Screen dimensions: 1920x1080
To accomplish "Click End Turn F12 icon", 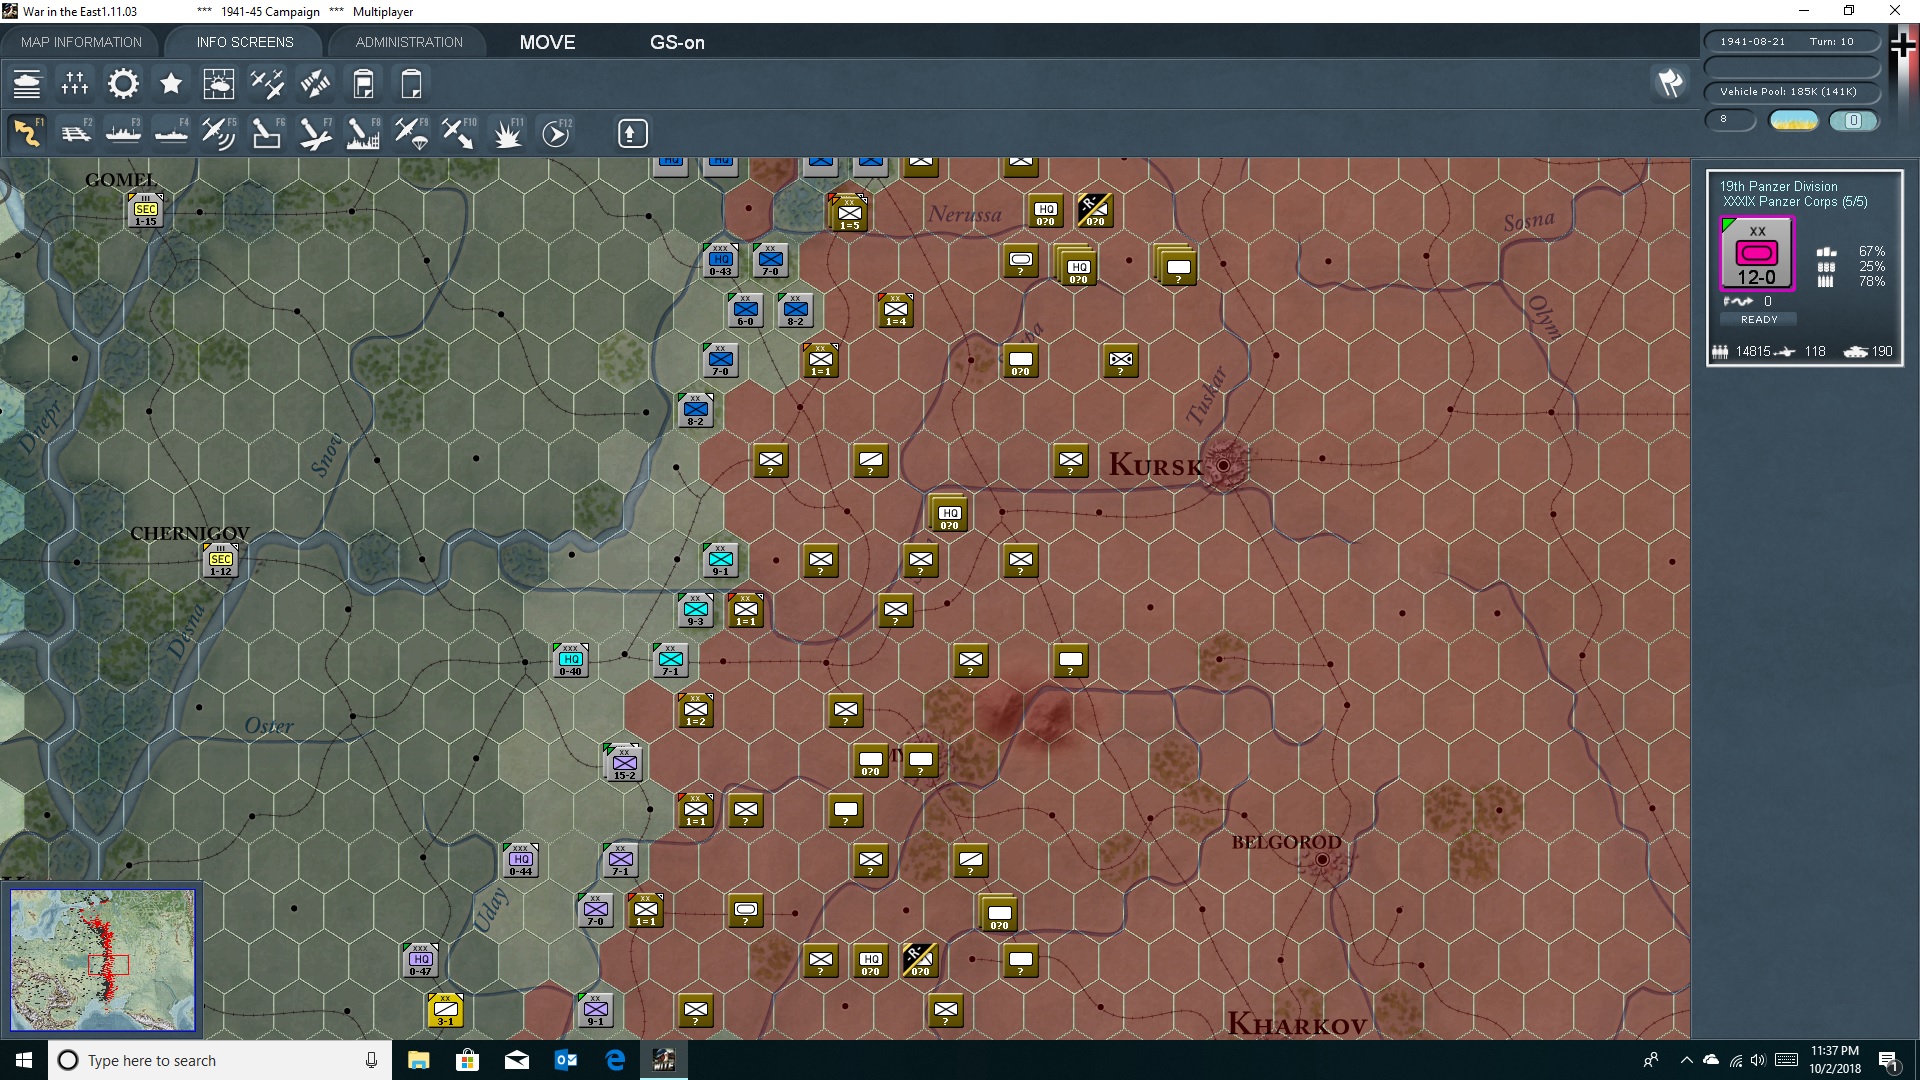I will [556, 133].
